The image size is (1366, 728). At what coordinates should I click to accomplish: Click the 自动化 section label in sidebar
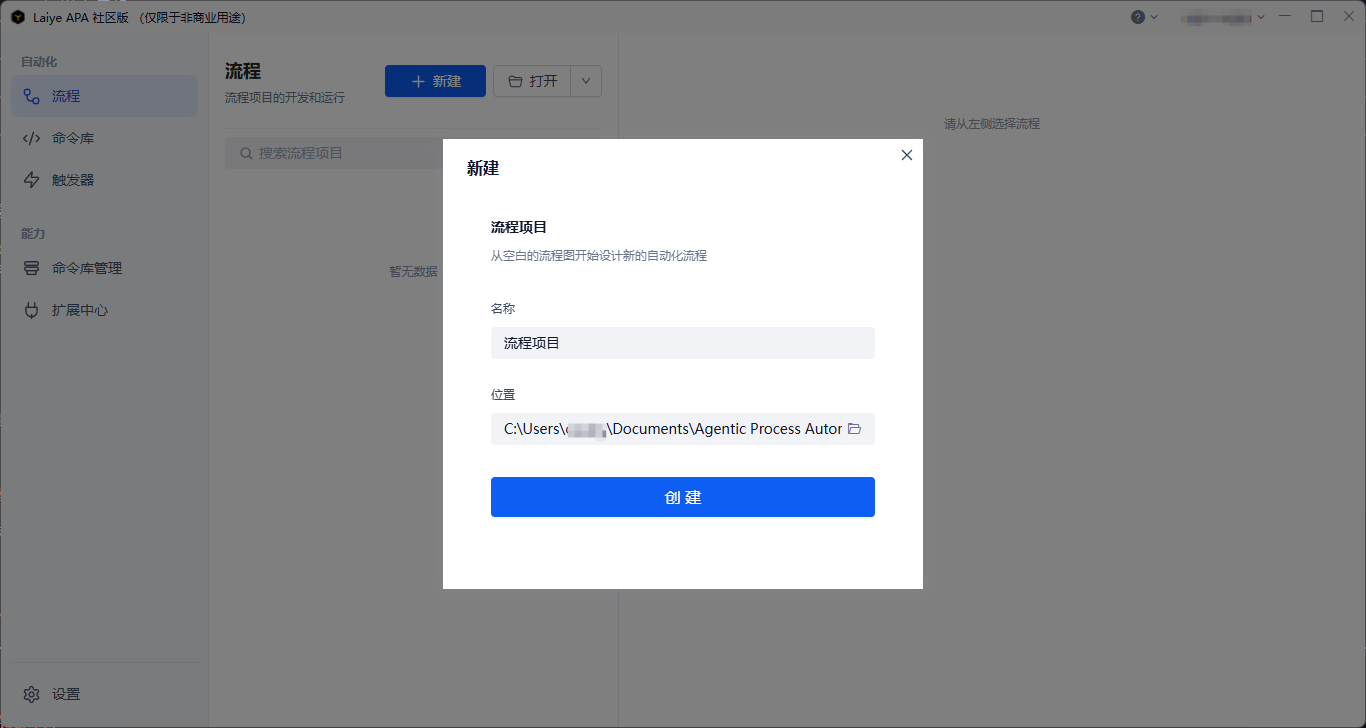(x=39, y=62)
